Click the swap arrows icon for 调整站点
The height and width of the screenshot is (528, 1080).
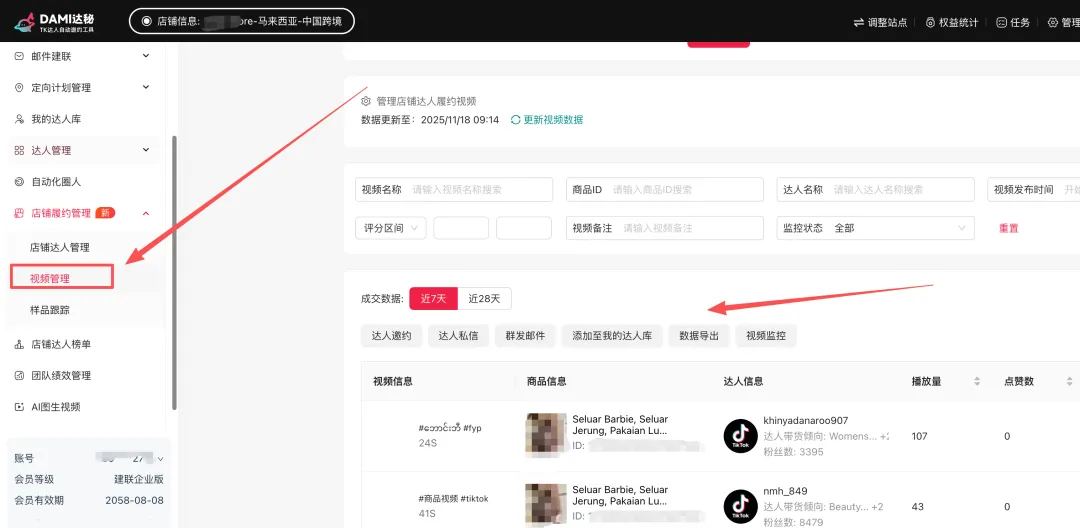point(858,22)
